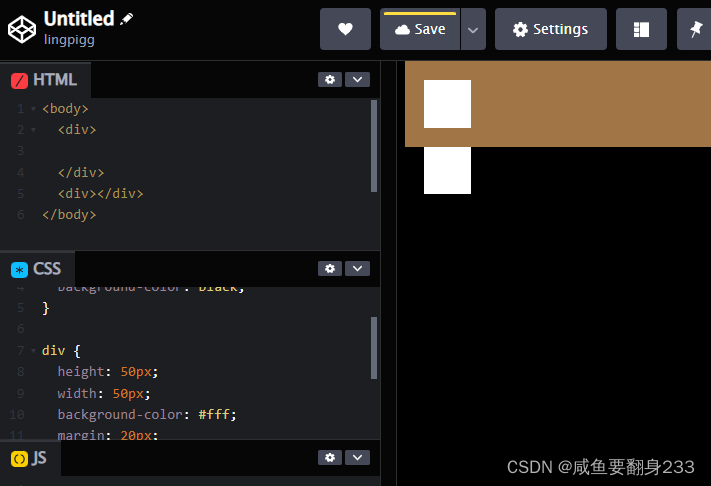The image size is (711, 486).
Task: Love this pen with the heart button
Action: pyautogui.click(x=345, y=29)
